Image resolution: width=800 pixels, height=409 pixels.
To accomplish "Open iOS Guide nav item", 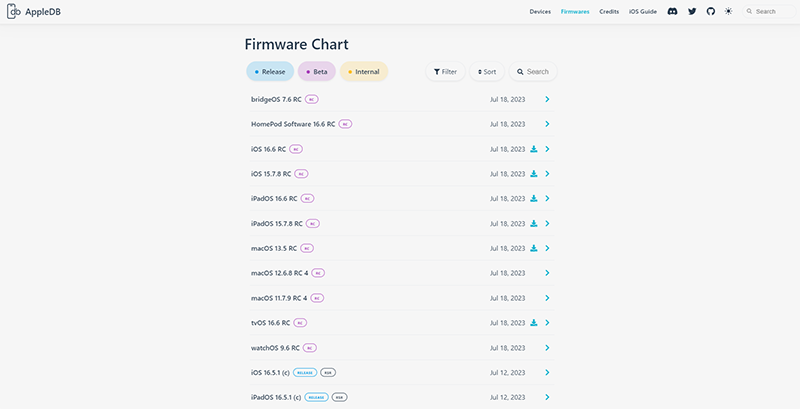I will pyautogui.click(x=643, y=11).
